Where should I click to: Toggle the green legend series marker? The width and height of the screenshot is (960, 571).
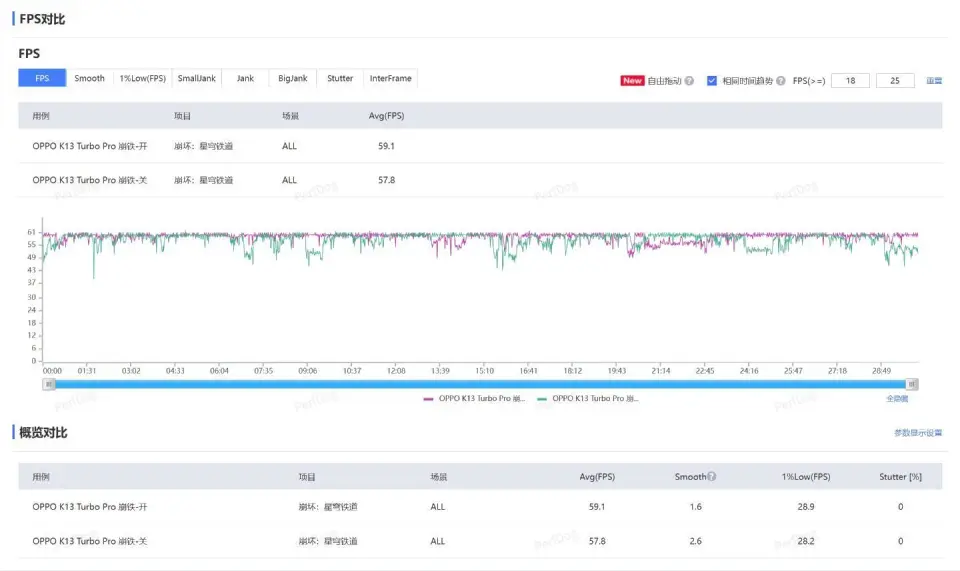(x=542, y=398)
